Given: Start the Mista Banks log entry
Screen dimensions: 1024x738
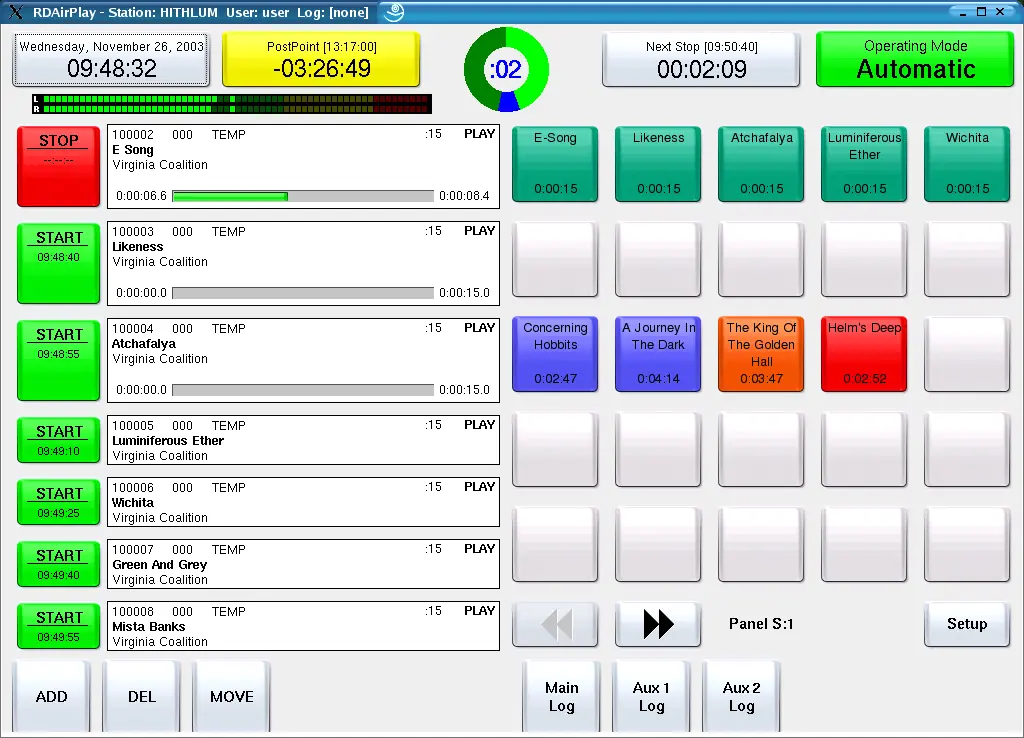Looking at the screenshot, I should tap(59, 626).
